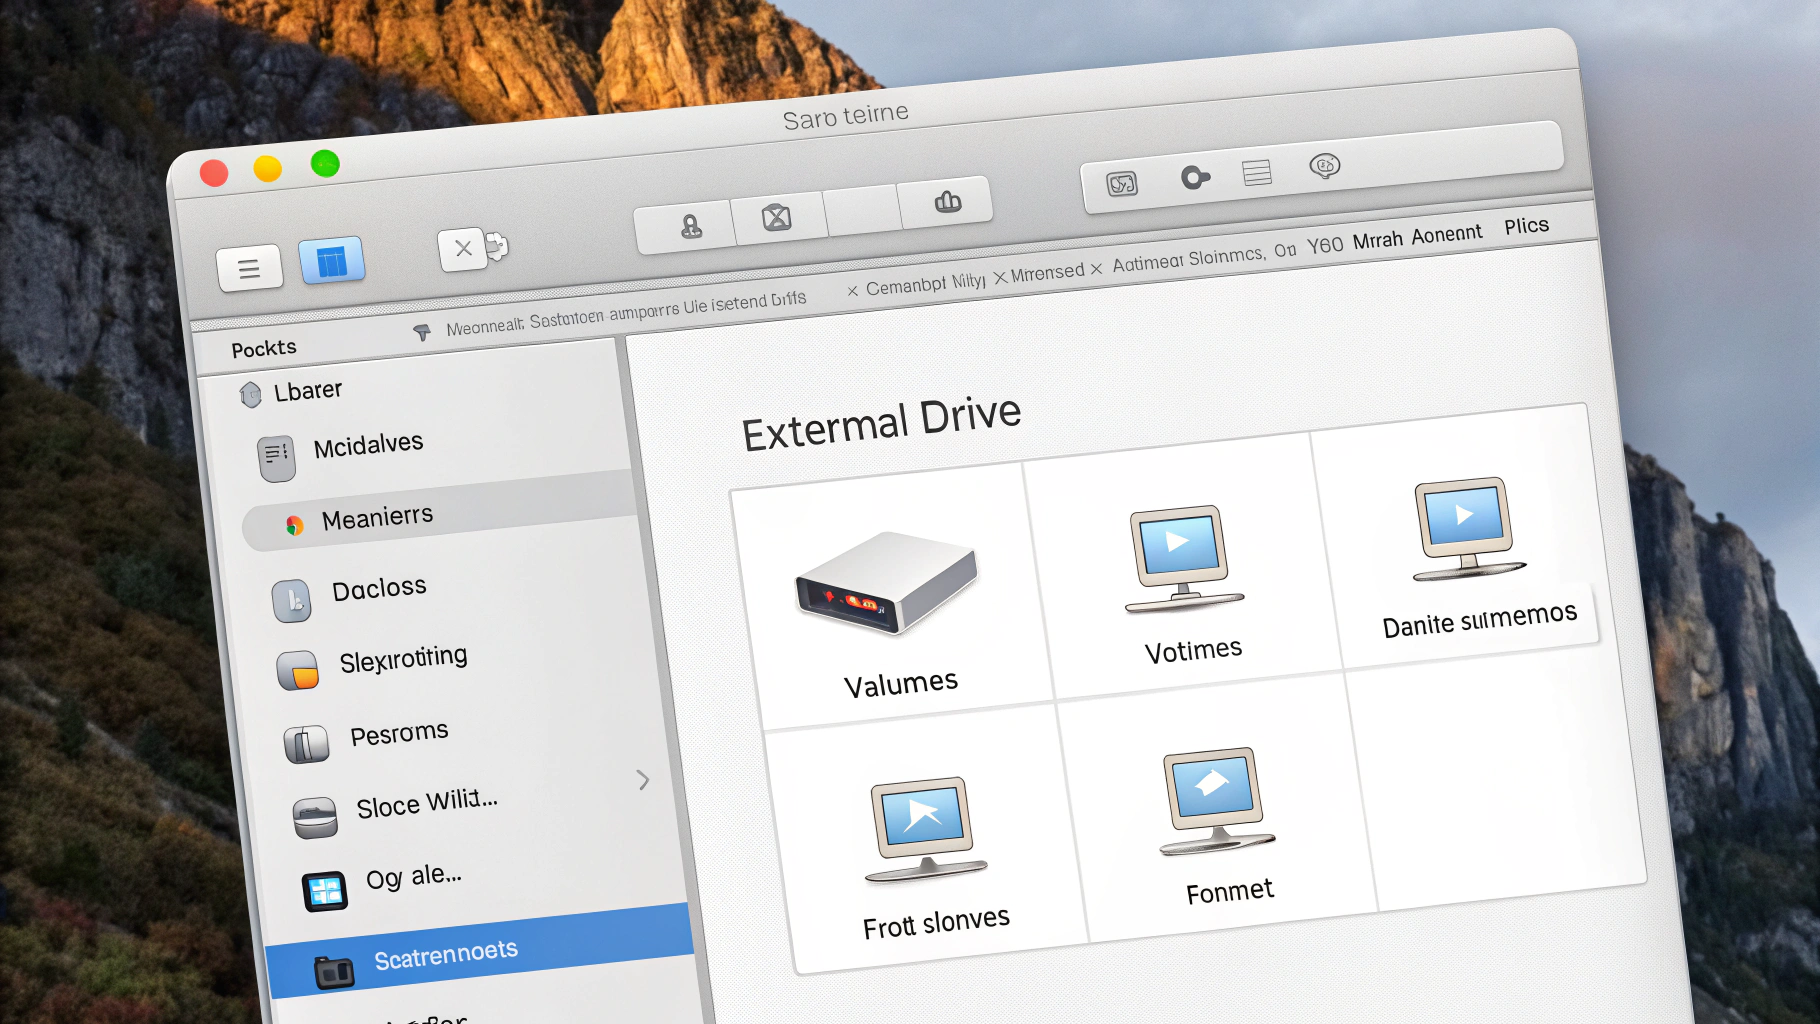Click the list lines icon in top toolbar
The height and width of the screenshot is (1024, 1820).
click(1257, 173)
